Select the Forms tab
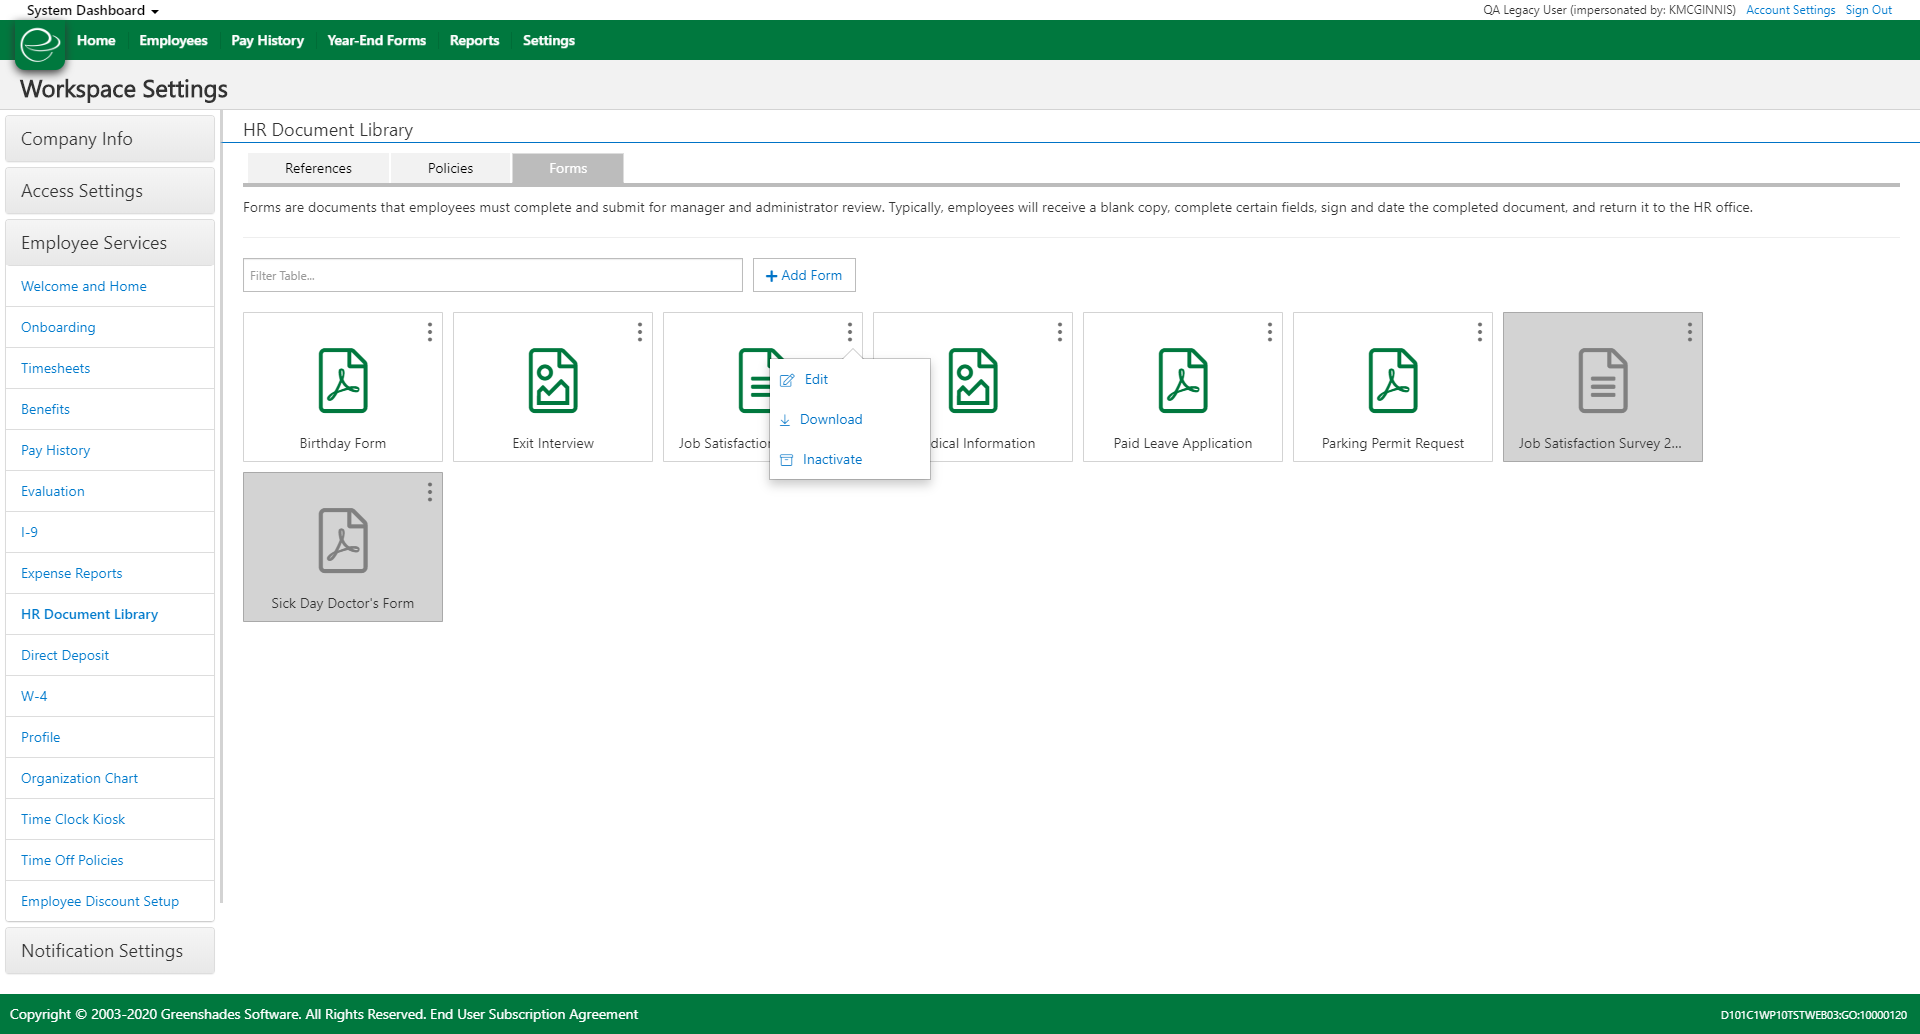 coord(568,168)
